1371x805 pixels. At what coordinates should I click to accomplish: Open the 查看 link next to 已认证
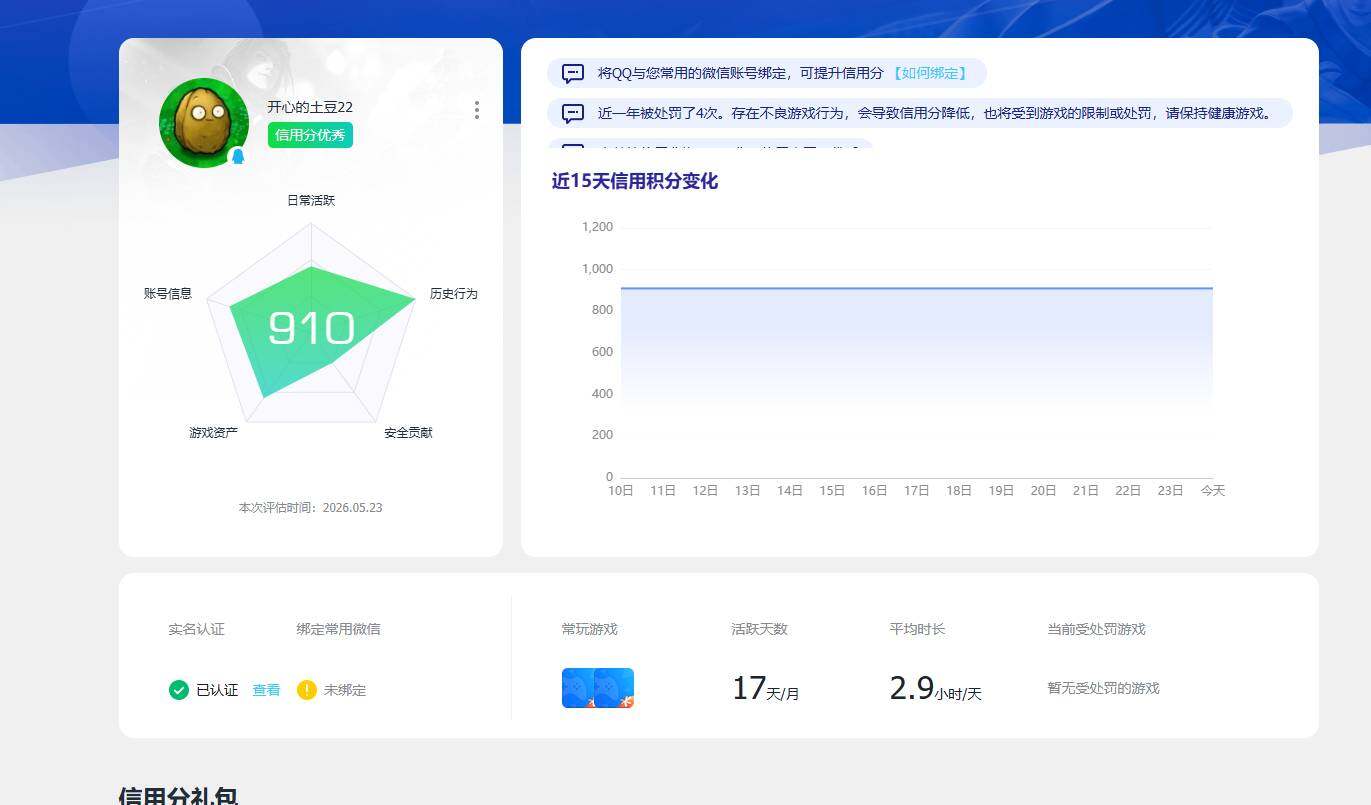[266, 690]
